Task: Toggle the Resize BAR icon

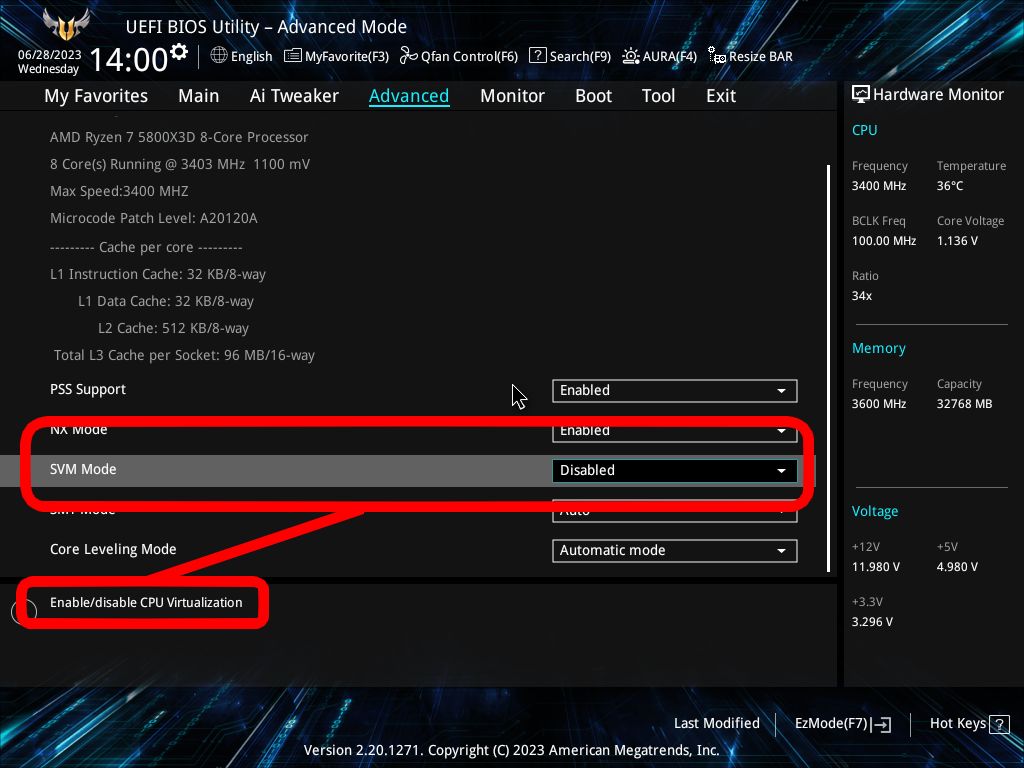Action: [717, 56]
